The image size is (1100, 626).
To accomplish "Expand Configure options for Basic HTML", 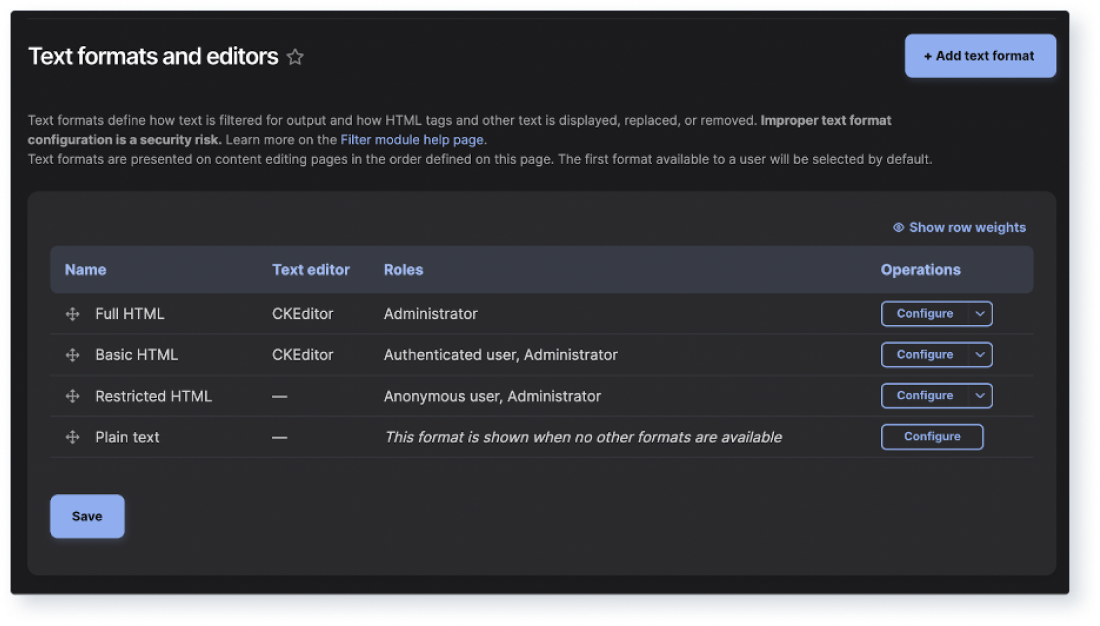I will point(978,354).
